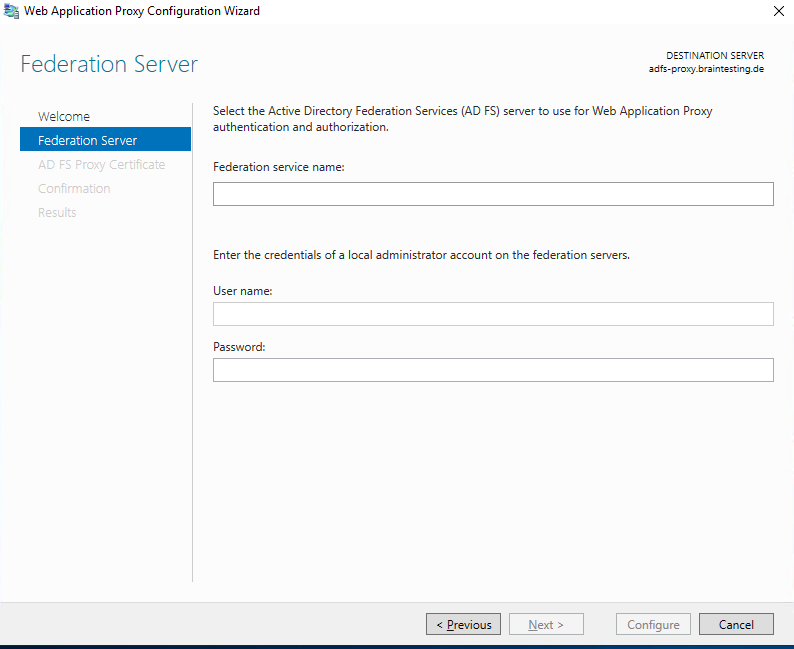This screenshot has height=649, width=794.
Task: Click the Password label
Action: point(239,347)
